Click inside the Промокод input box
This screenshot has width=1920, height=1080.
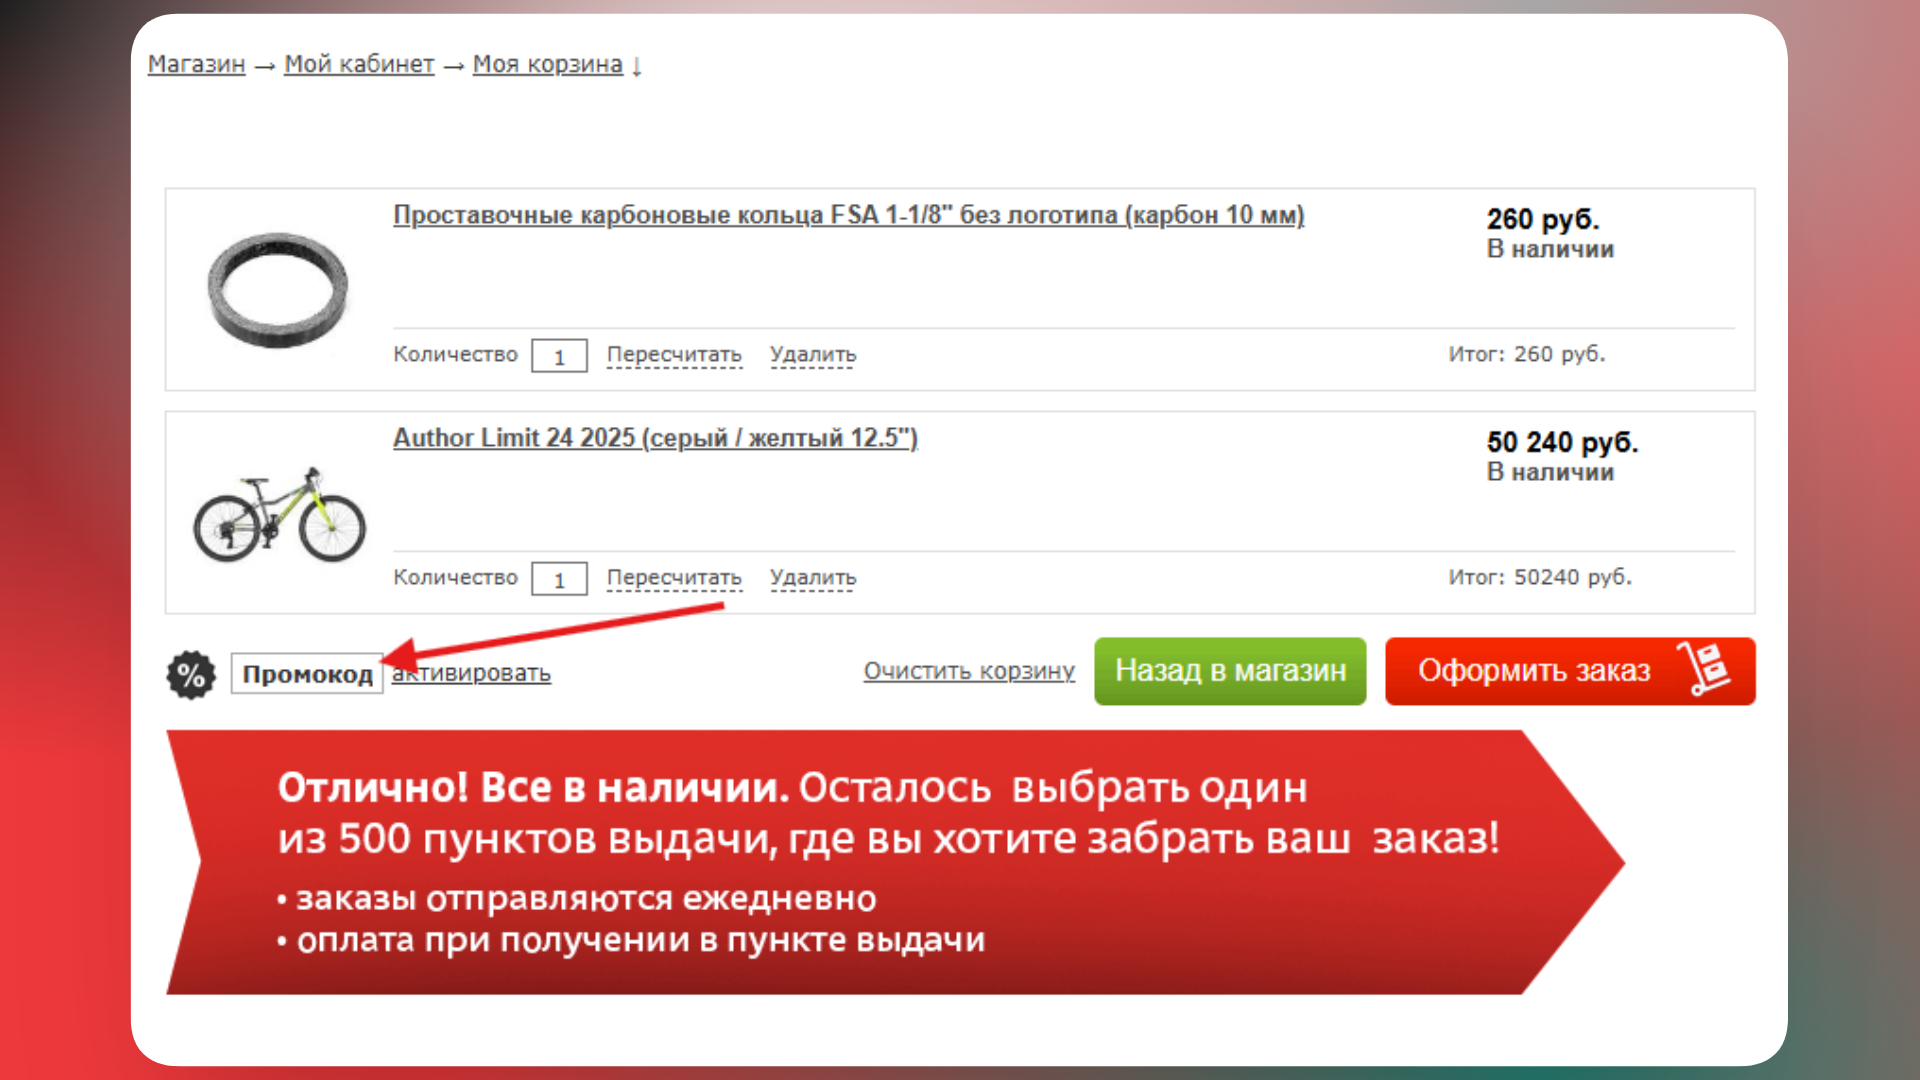[307, 673]
